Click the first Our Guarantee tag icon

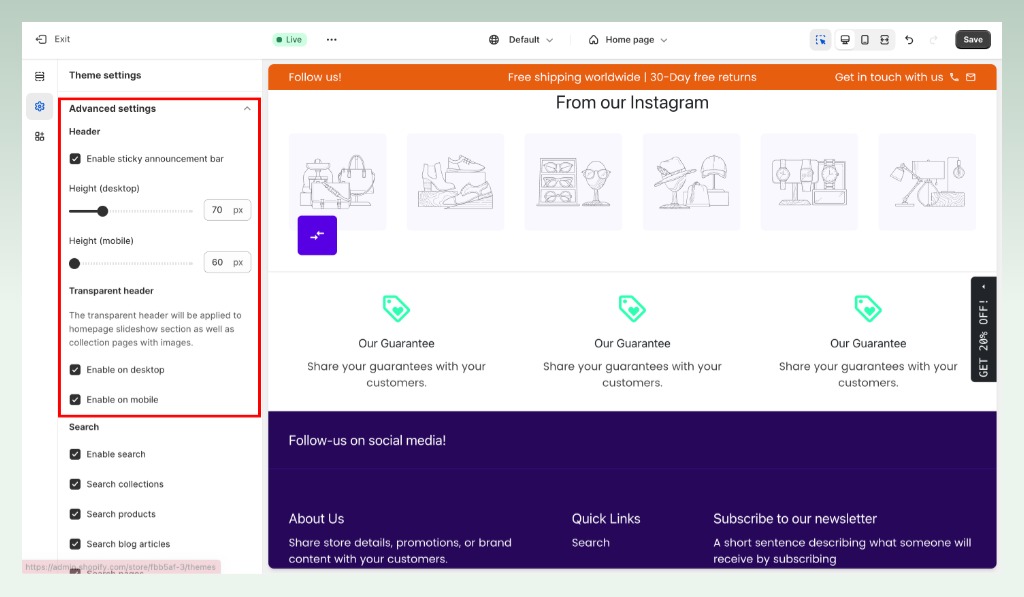point(396,308)
